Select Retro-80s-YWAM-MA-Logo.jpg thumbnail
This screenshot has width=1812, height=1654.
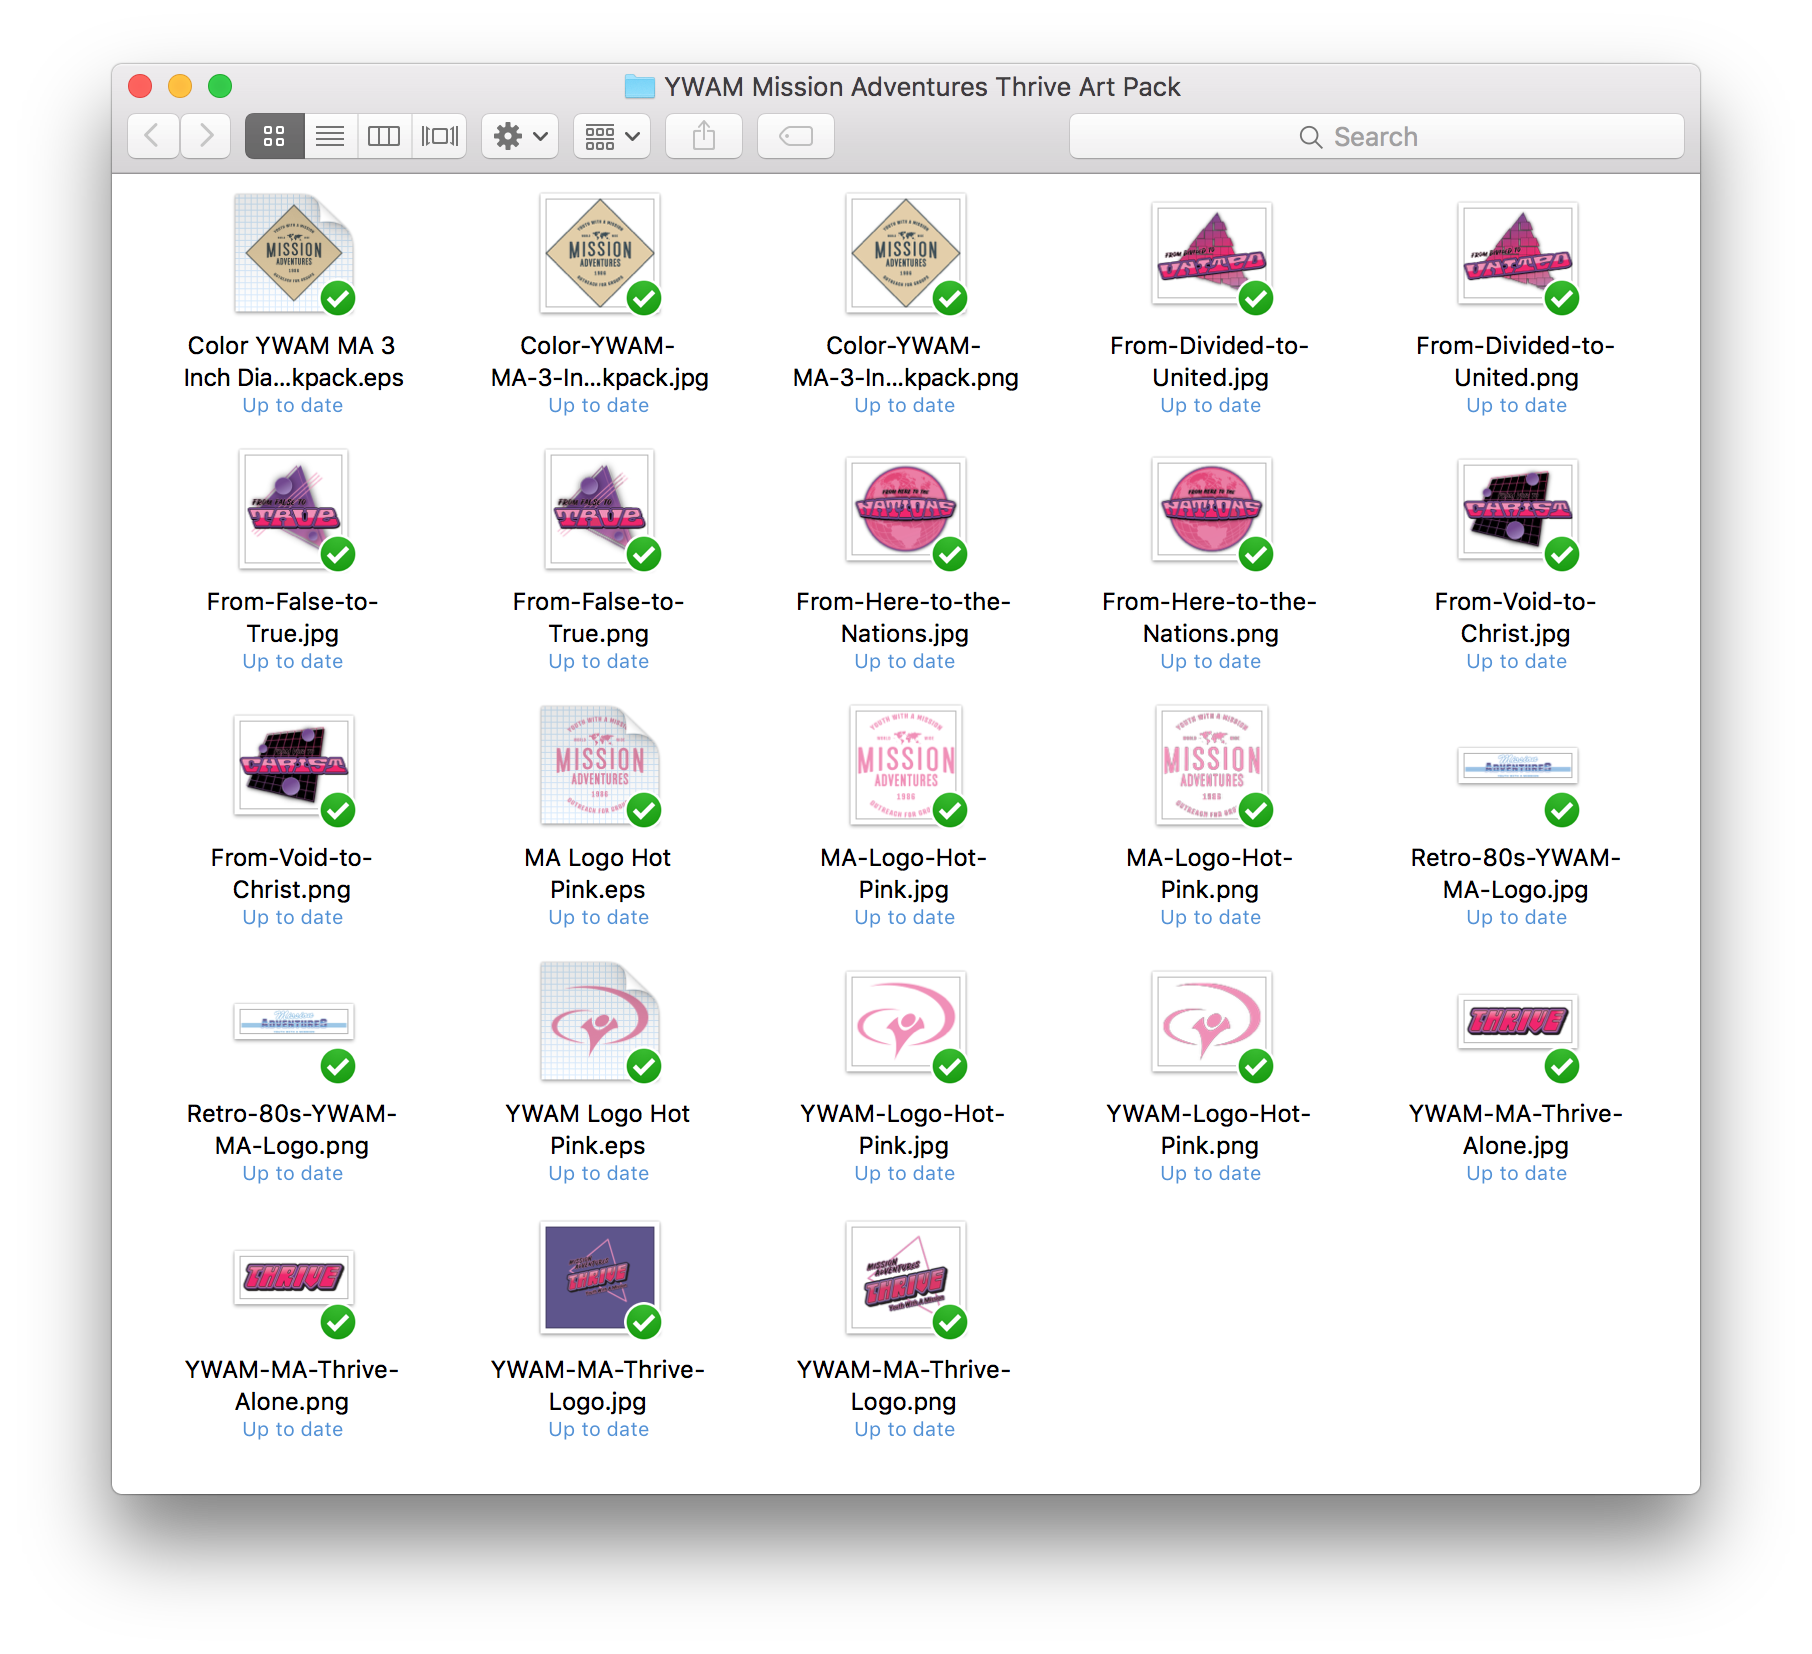pyautogui.click(x=1518, y=767)
